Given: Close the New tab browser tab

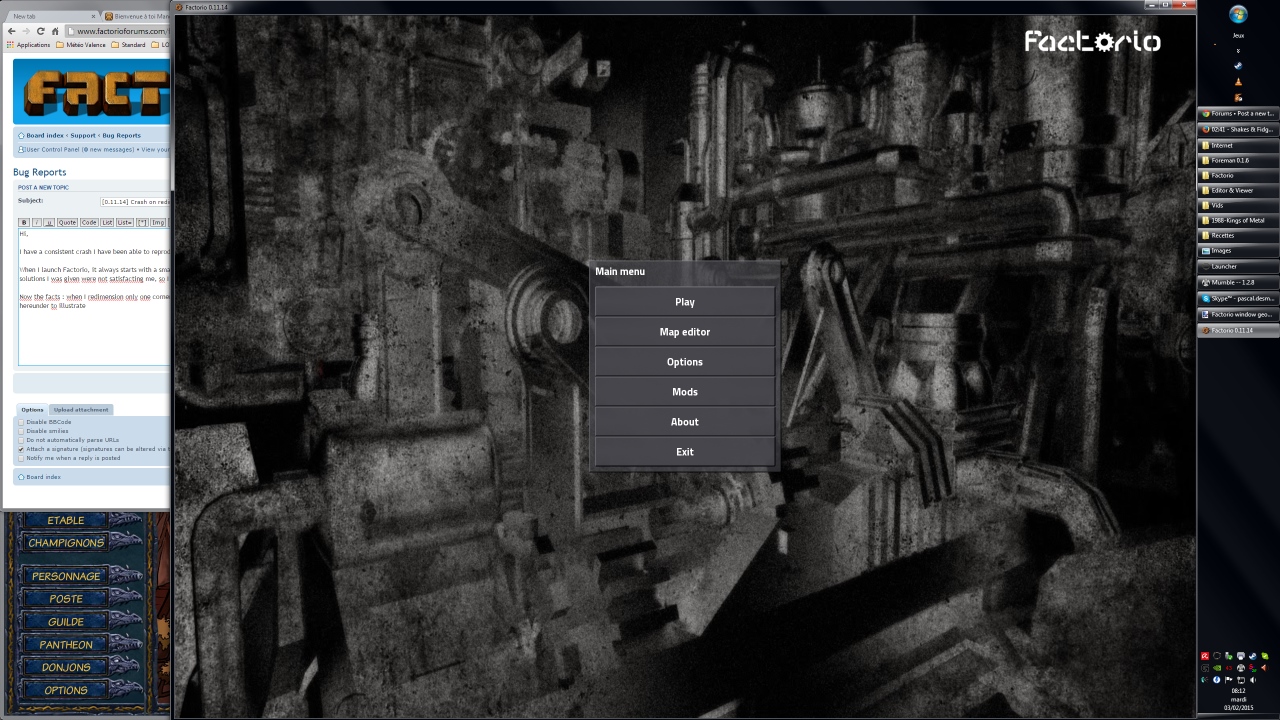Looking at the screenshot, I should [x=93, y=17].
